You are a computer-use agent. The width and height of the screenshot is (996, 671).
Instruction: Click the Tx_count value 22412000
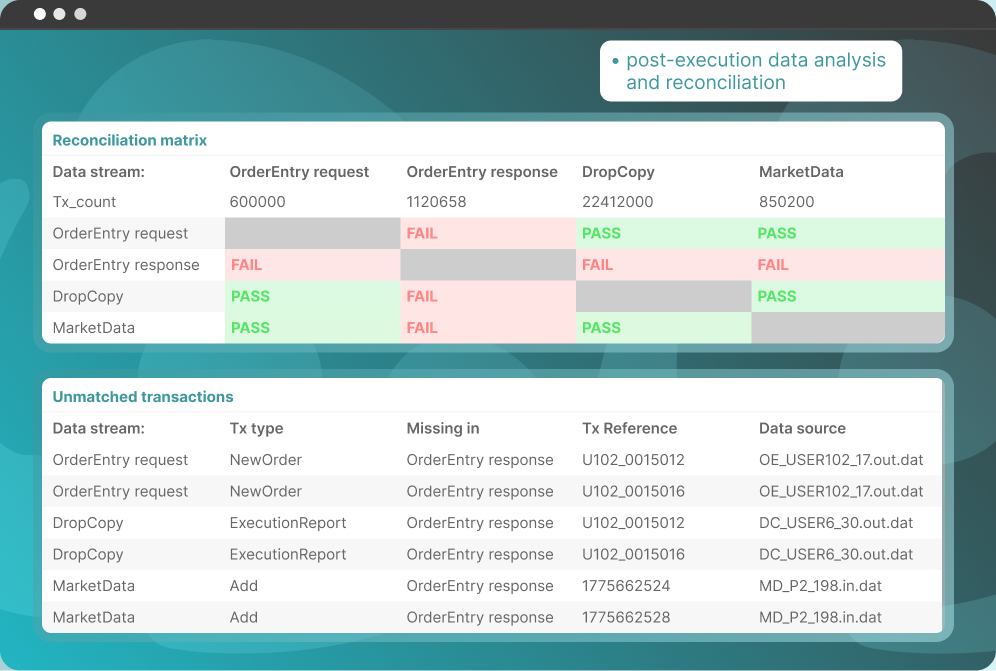pos(618,202)
